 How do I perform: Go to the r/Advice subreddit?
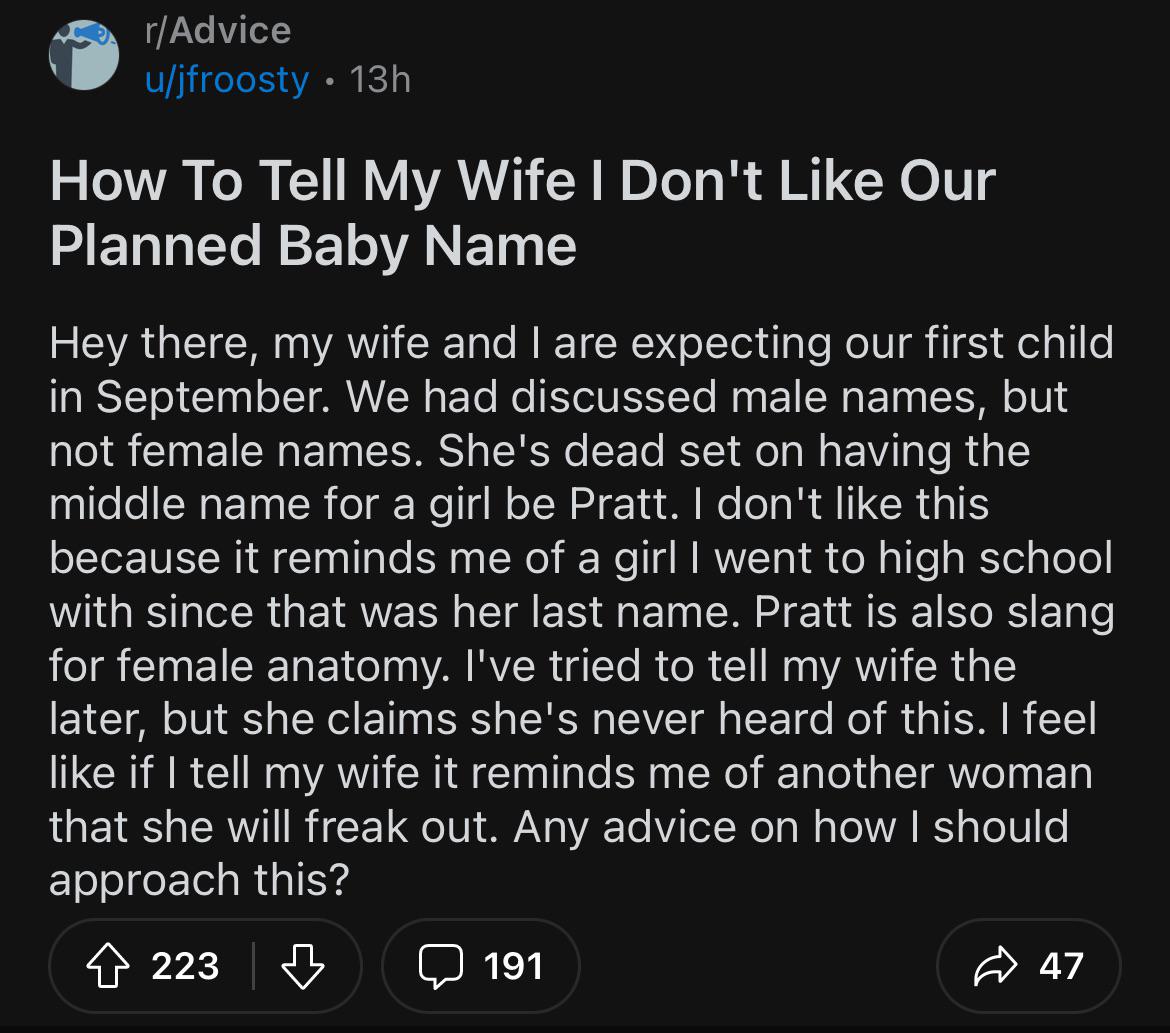[x=217, y=31]
